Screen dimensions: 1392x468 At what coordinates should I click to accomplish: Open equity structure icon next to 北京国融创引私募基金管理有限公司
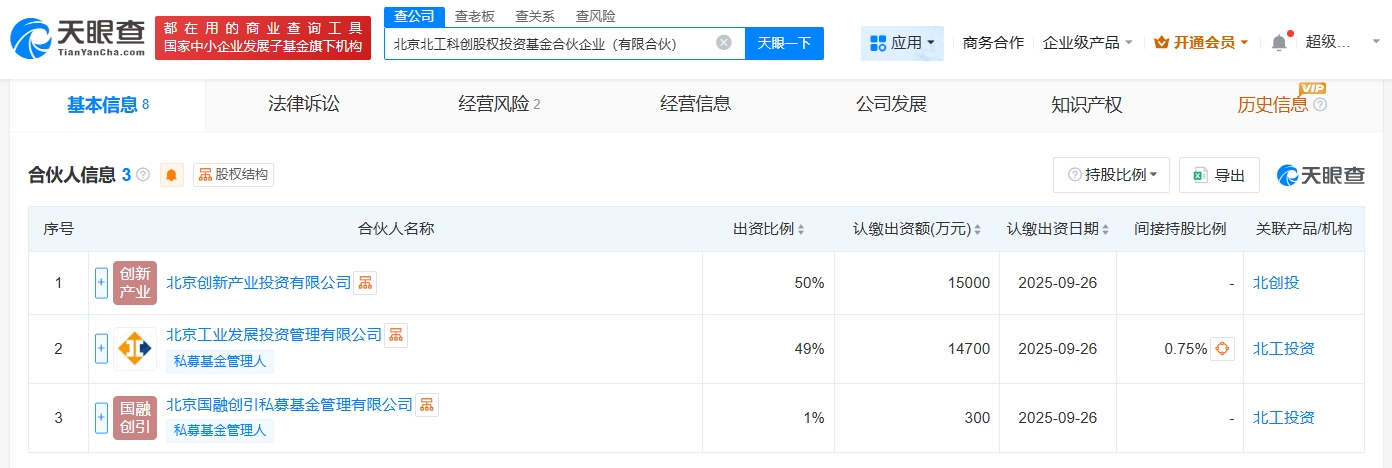(x=427, y=405)
